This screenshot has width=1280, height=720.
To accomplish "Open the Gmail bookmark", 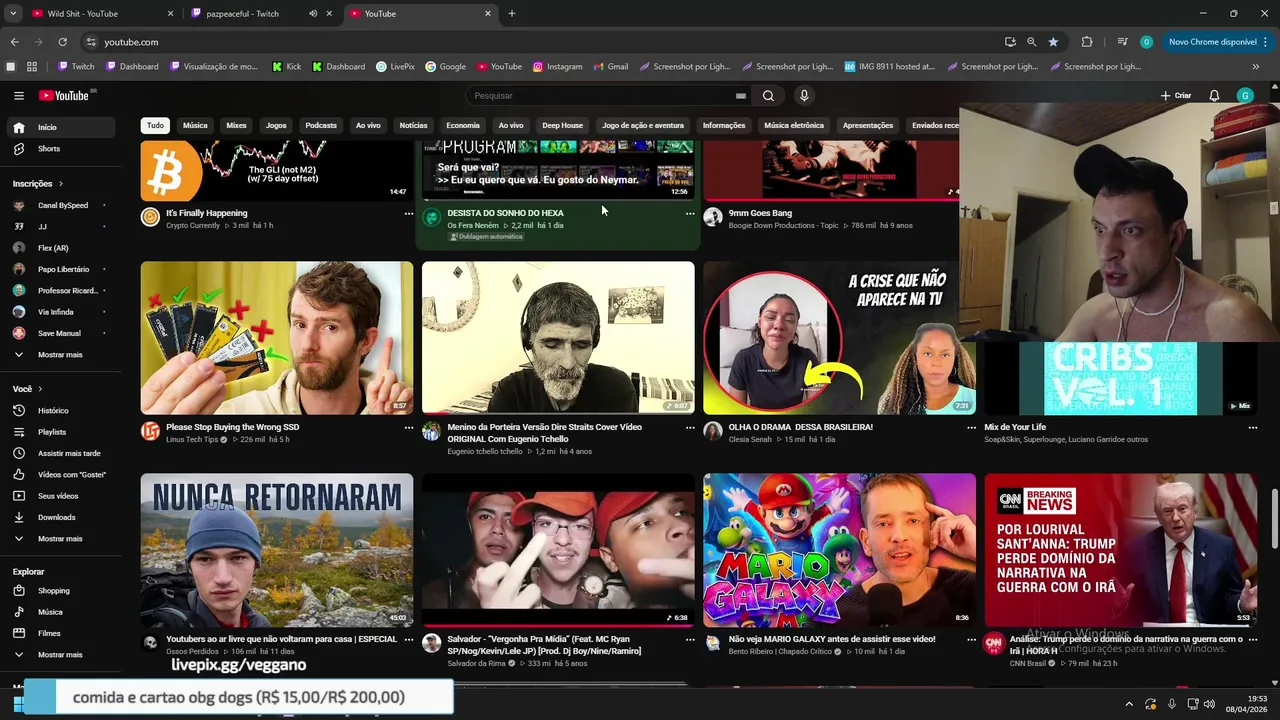I will click(x=610, y=67).
